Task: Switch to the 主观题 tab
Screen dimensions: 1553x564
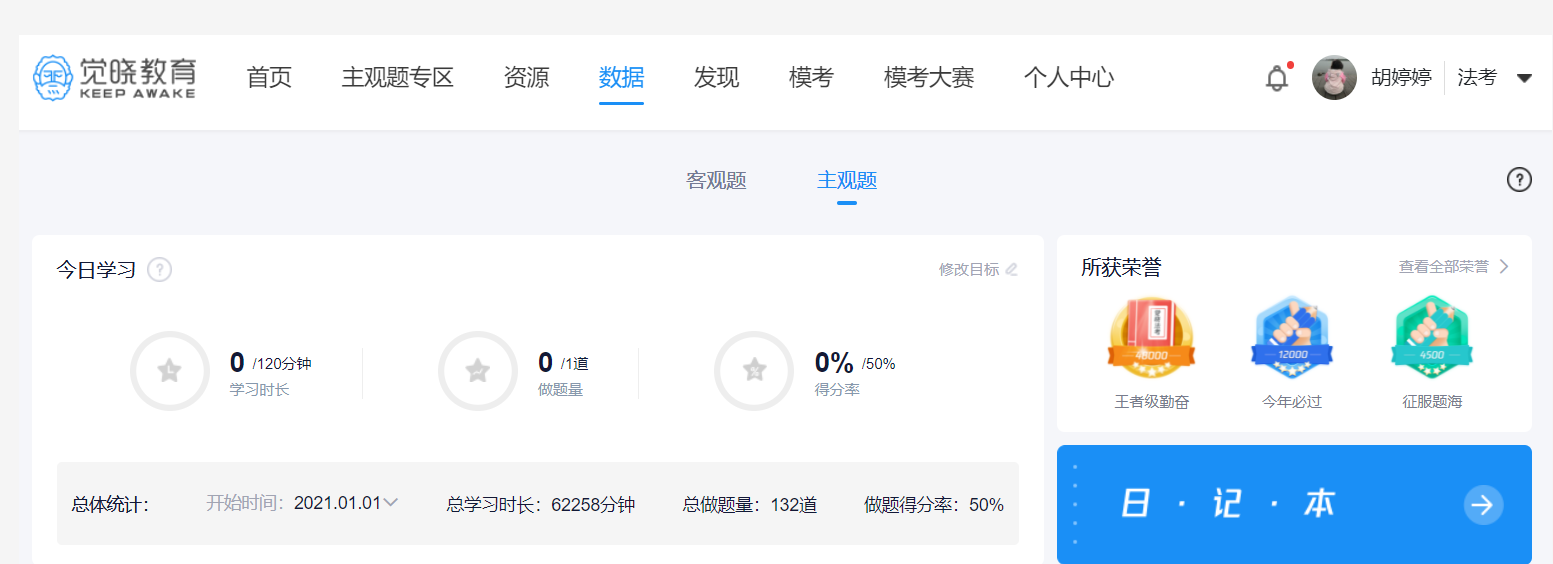Action: click(x=847, y=181)
